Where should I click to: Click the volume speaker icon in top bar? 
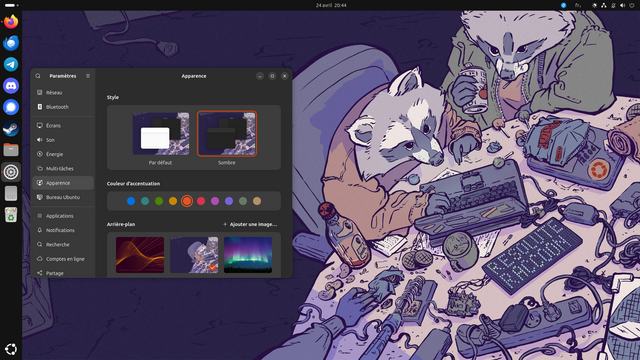(622, 5)
